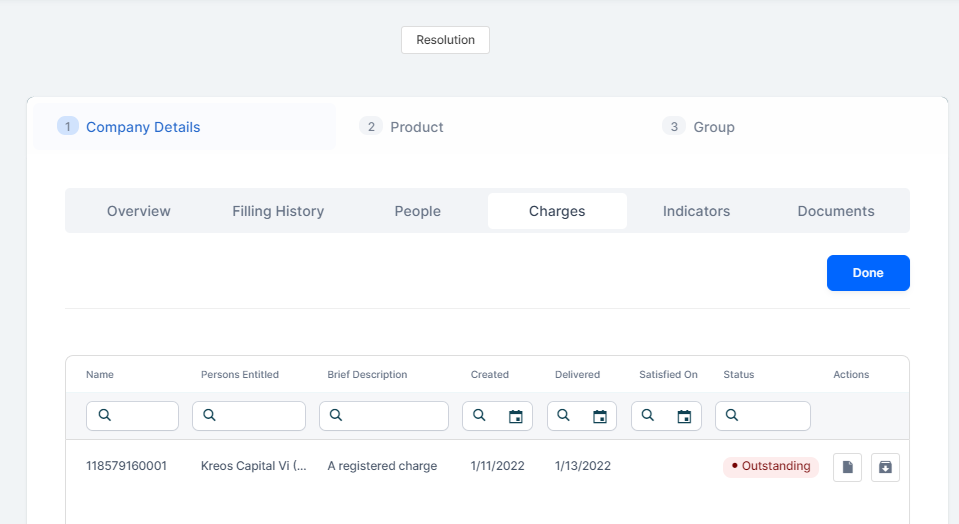This screenshot has height=524, width=959.
Task: Click the search icon in Status filter
Action: pyautogui.click(x=733, y=416)
